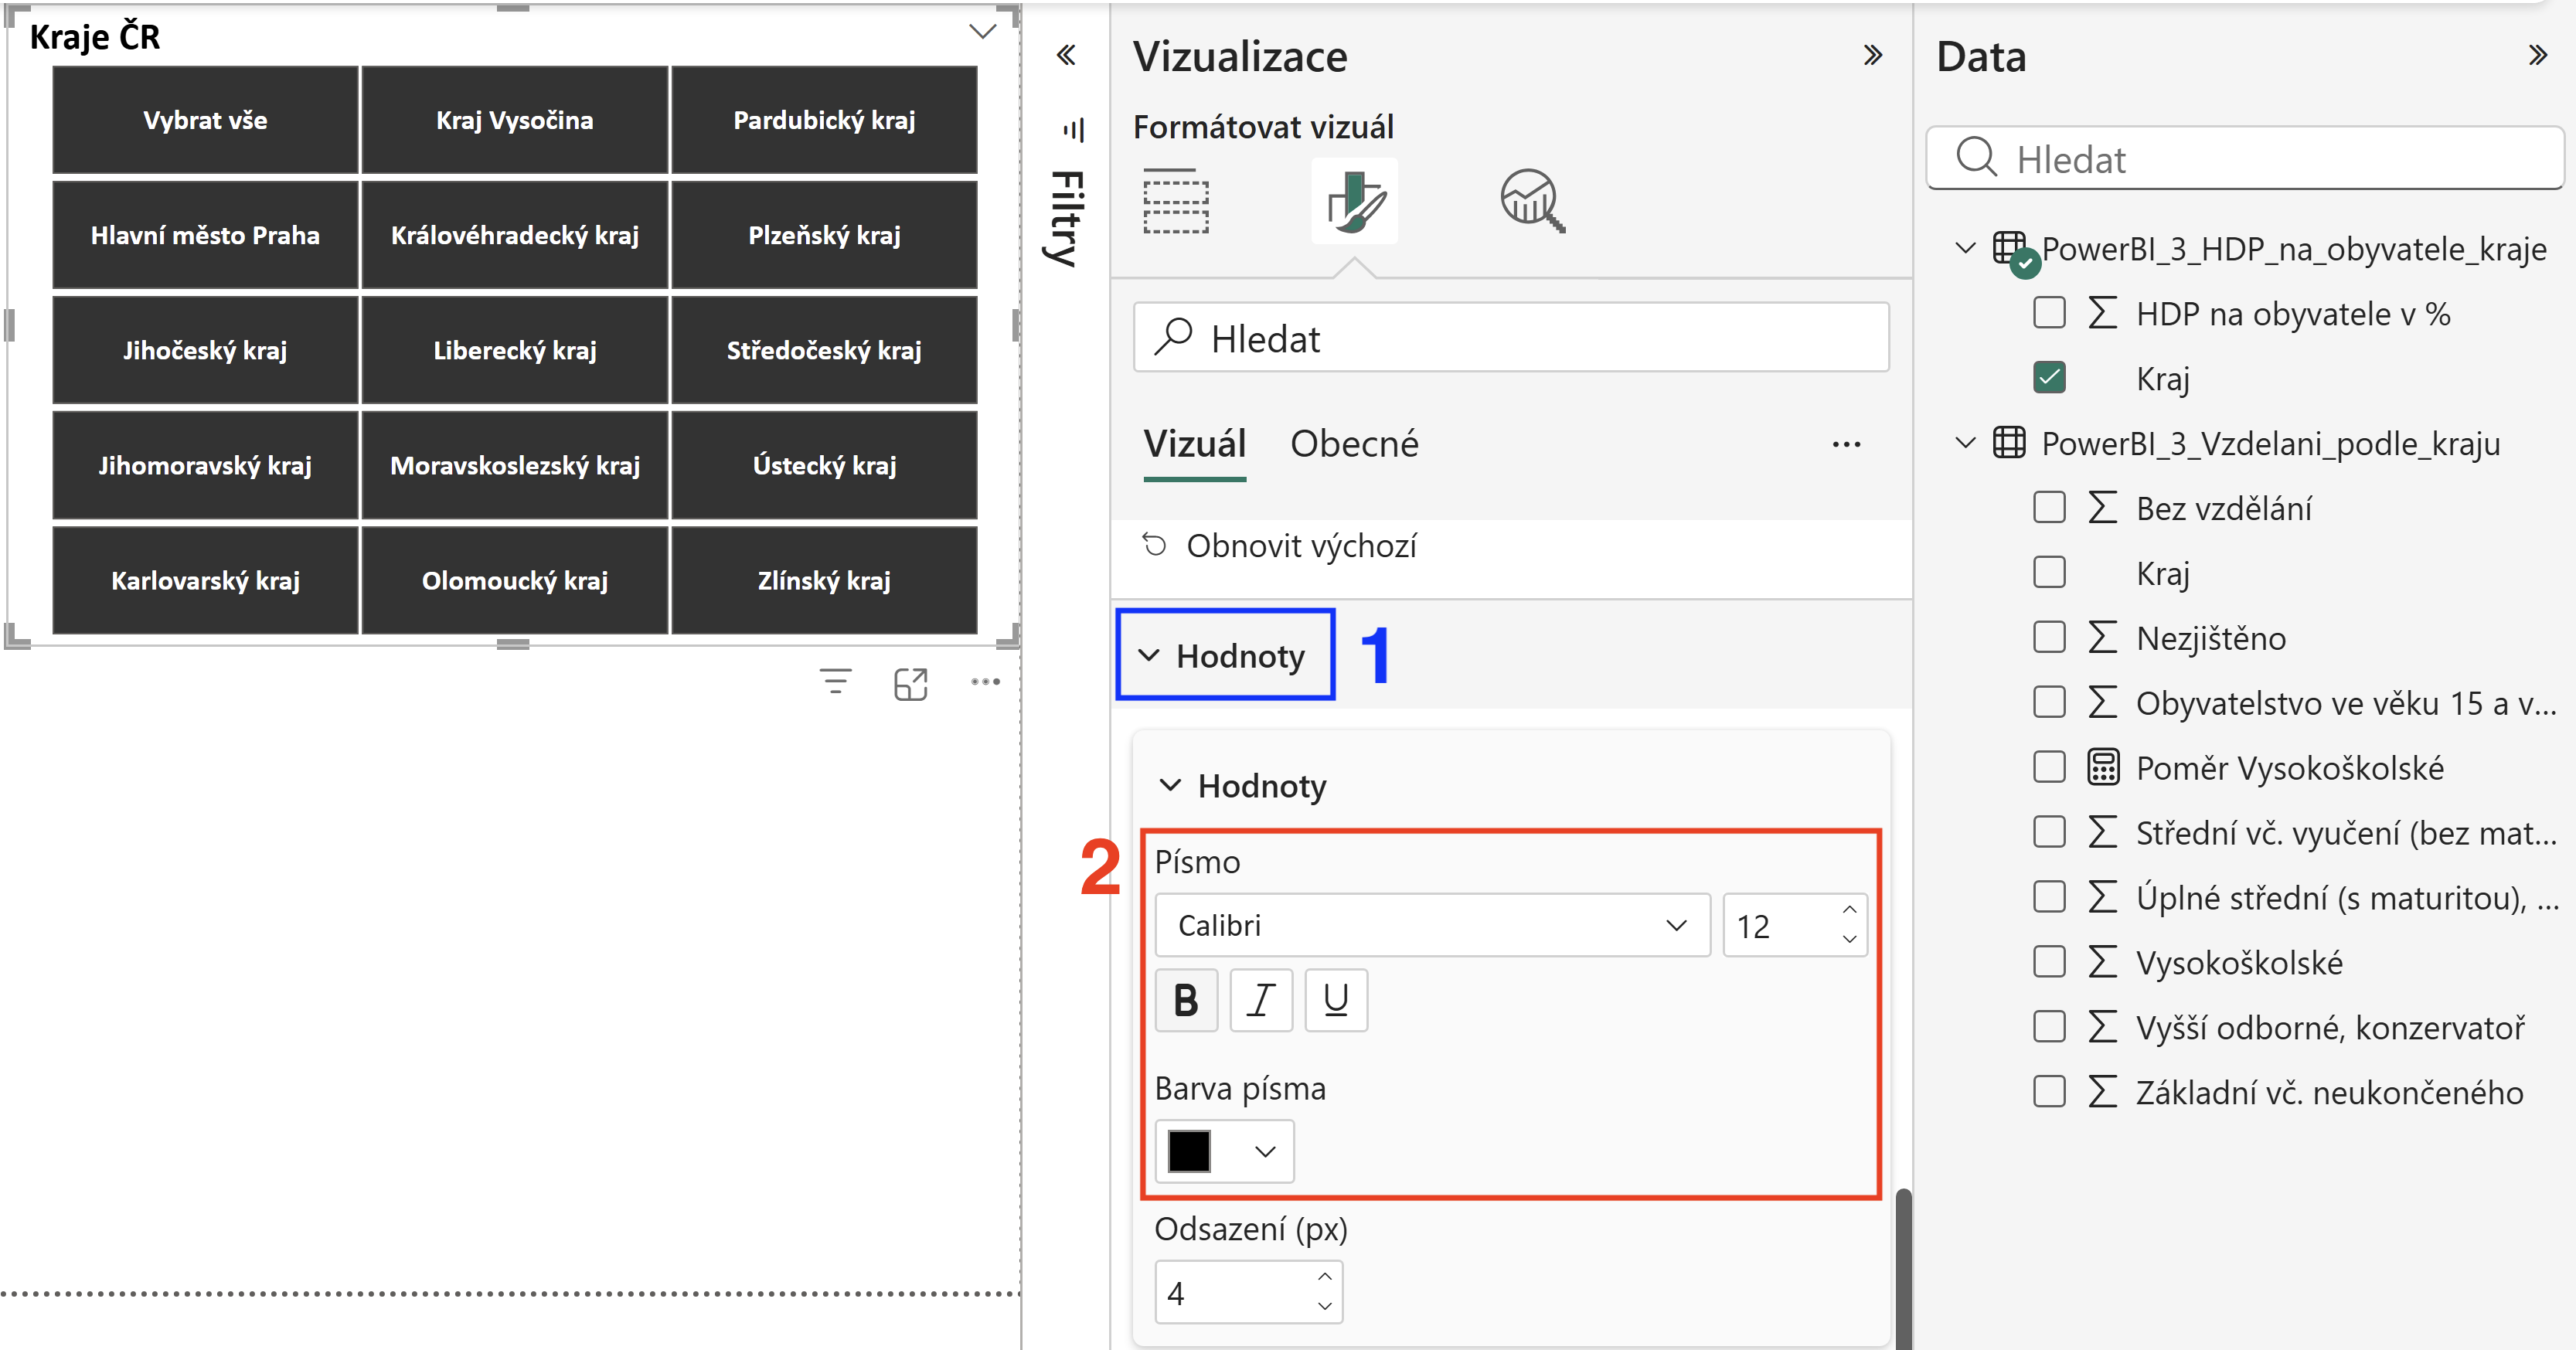Collapse the Data pane
This screenshot has height=1350, width=2576.
[2538, 55]
